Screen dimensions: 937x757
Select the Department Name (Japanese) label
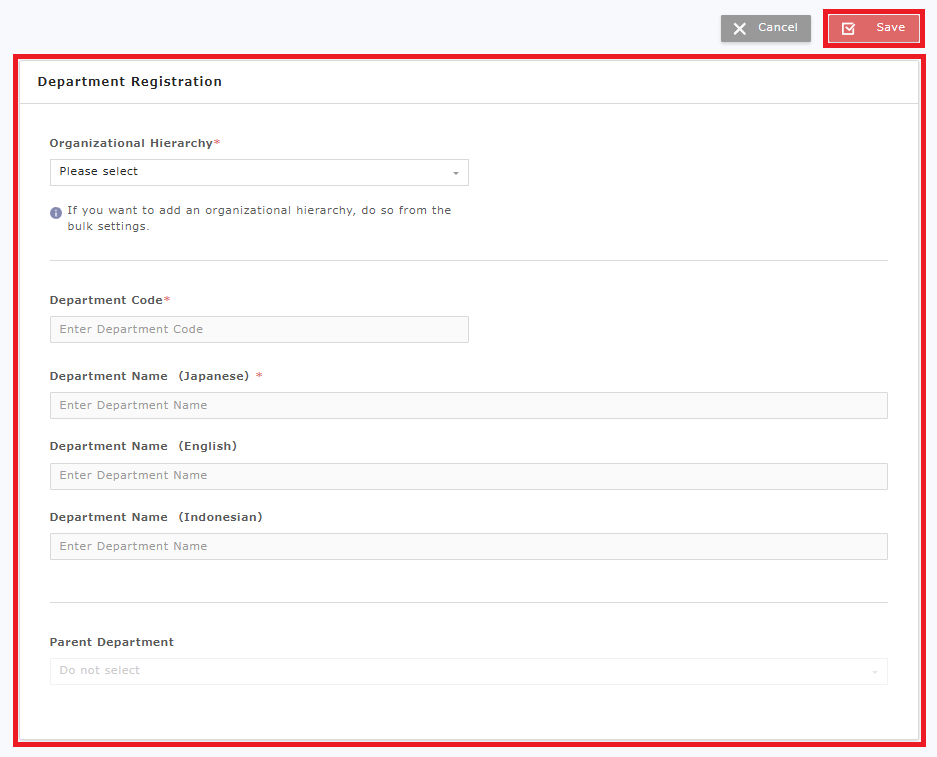[150, 377]
